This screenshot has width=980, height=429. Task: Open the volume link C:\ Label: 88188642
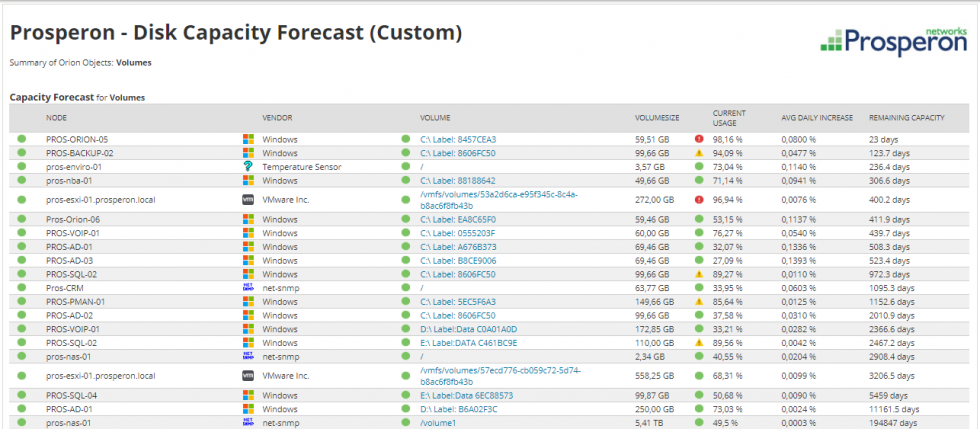458,181
